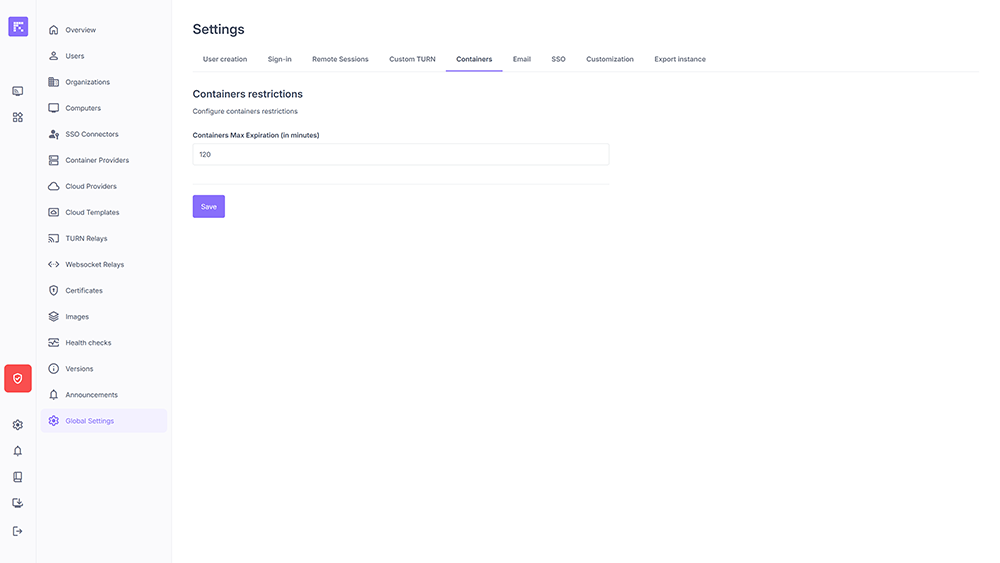Go to the User creation tab

tap(225, 59)
